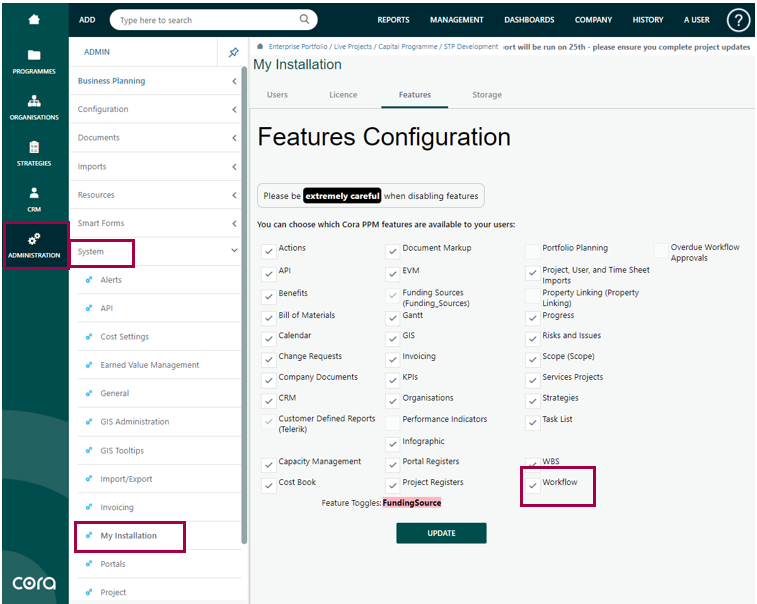Open Live Projects breadcrumb link
Screen dimensions: 757x604
[353, 46]
